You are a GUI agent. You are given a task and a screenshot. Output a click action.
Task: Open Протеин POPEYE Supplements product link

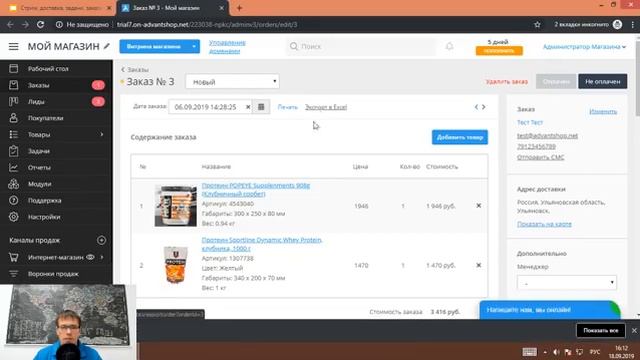click(256, 189)
